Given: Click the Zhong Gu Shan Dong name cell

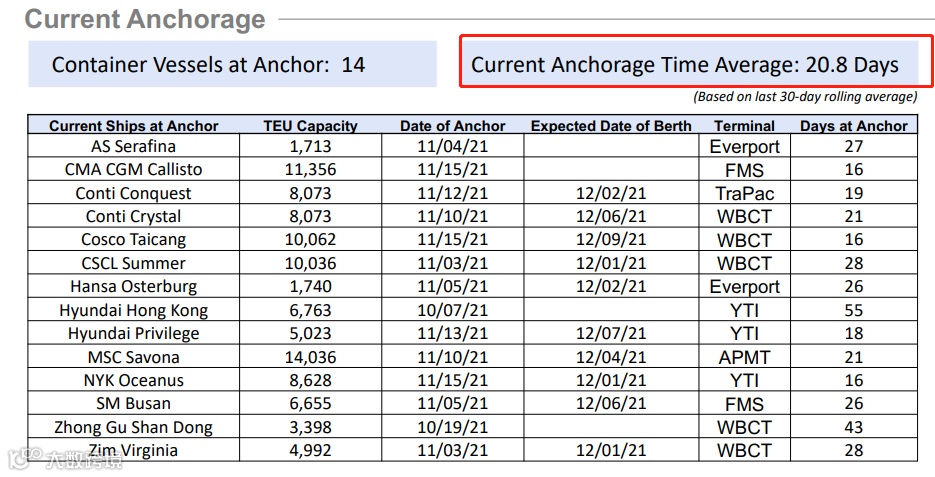Looking at the screenshot, I should [x=134, y=428].
